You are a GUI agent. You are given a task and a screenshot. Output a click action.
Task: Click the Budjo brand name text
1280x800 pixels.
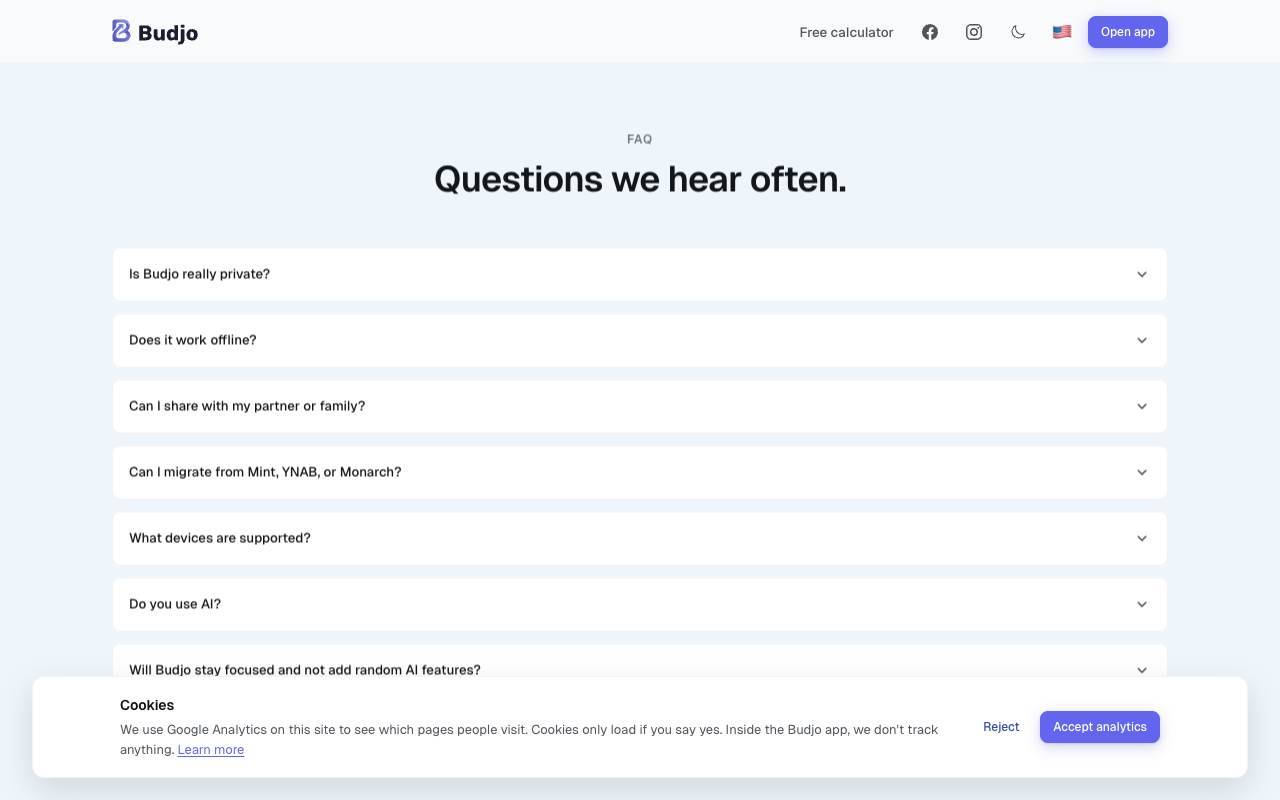point(168,32)
